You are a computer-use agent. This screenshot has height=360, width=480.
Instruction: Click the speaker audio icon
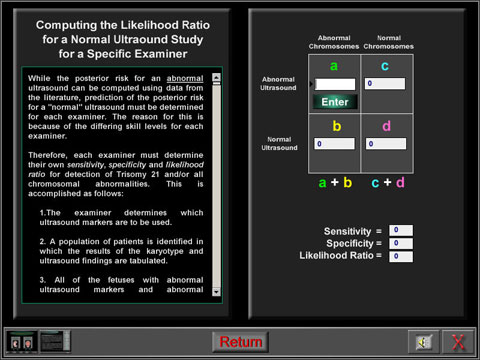[x=424, y=342]
